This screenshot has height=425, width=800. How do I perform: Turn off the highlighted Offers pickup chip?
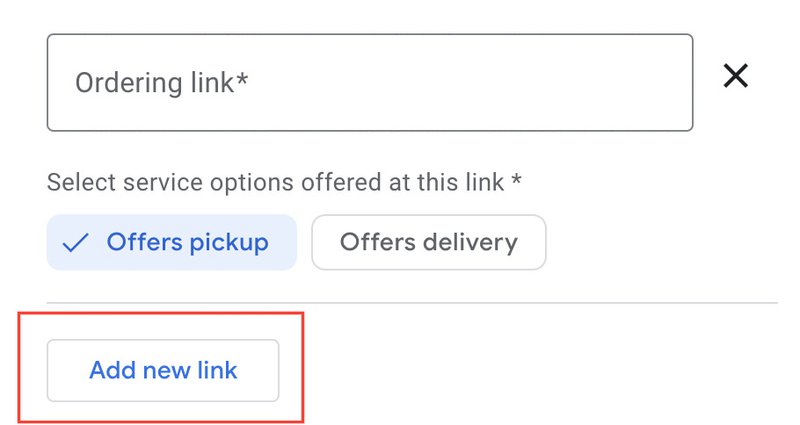172,243
